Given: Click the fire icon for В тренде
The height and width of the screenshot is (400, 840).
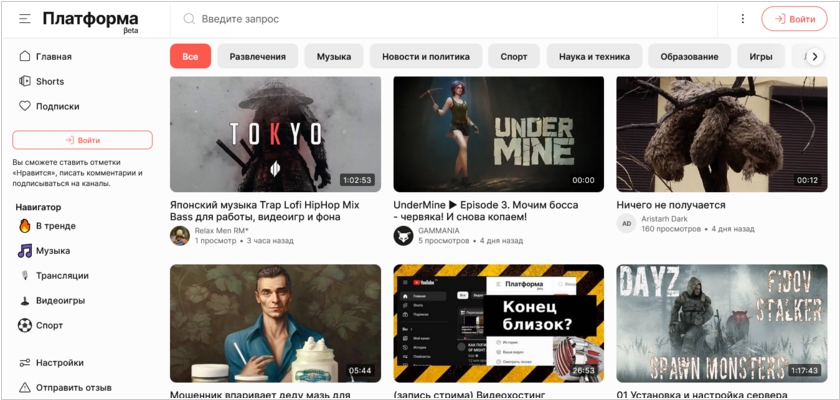Looking at the screenshot, I should coord(25,226).
